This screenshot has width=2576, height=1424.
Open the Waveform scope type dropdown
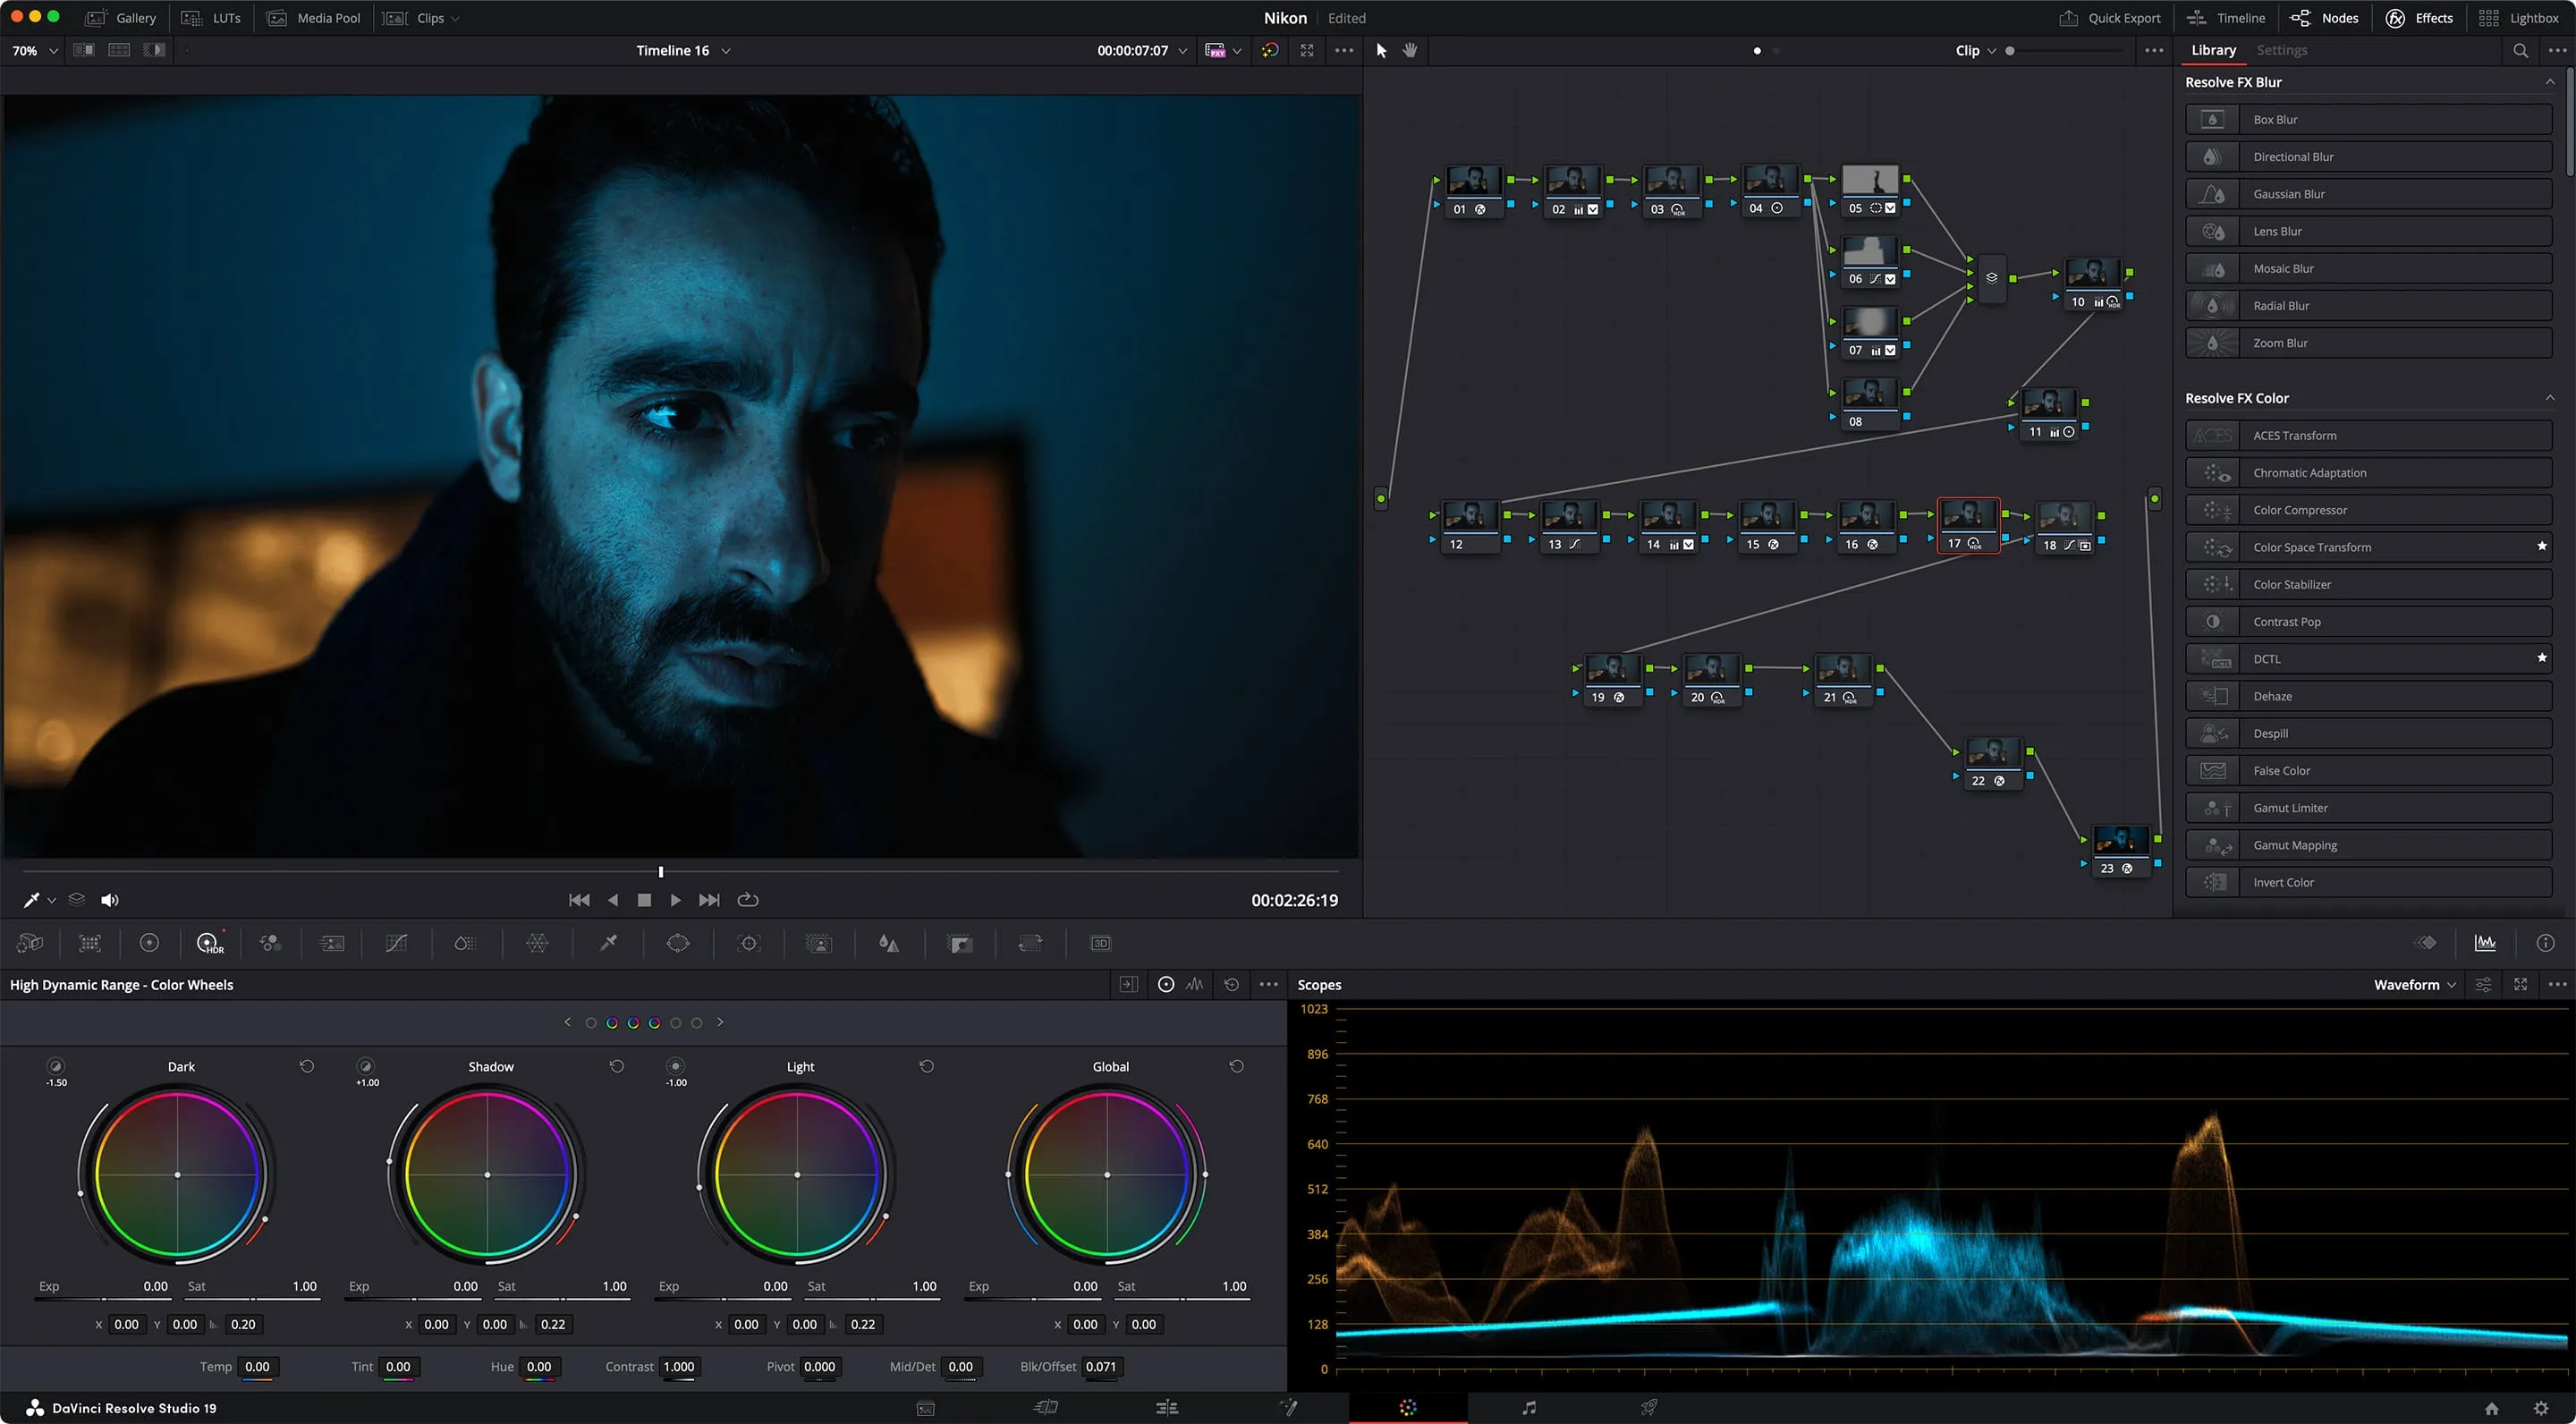2414,985
